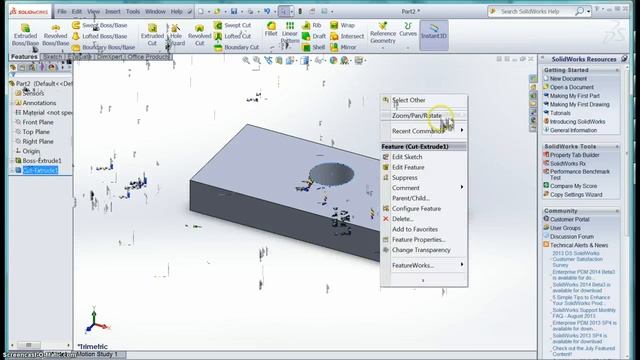Screen dimensions: 640x360
Task: Choose Delete... in context menu
Action: click(x=424, y=219)
